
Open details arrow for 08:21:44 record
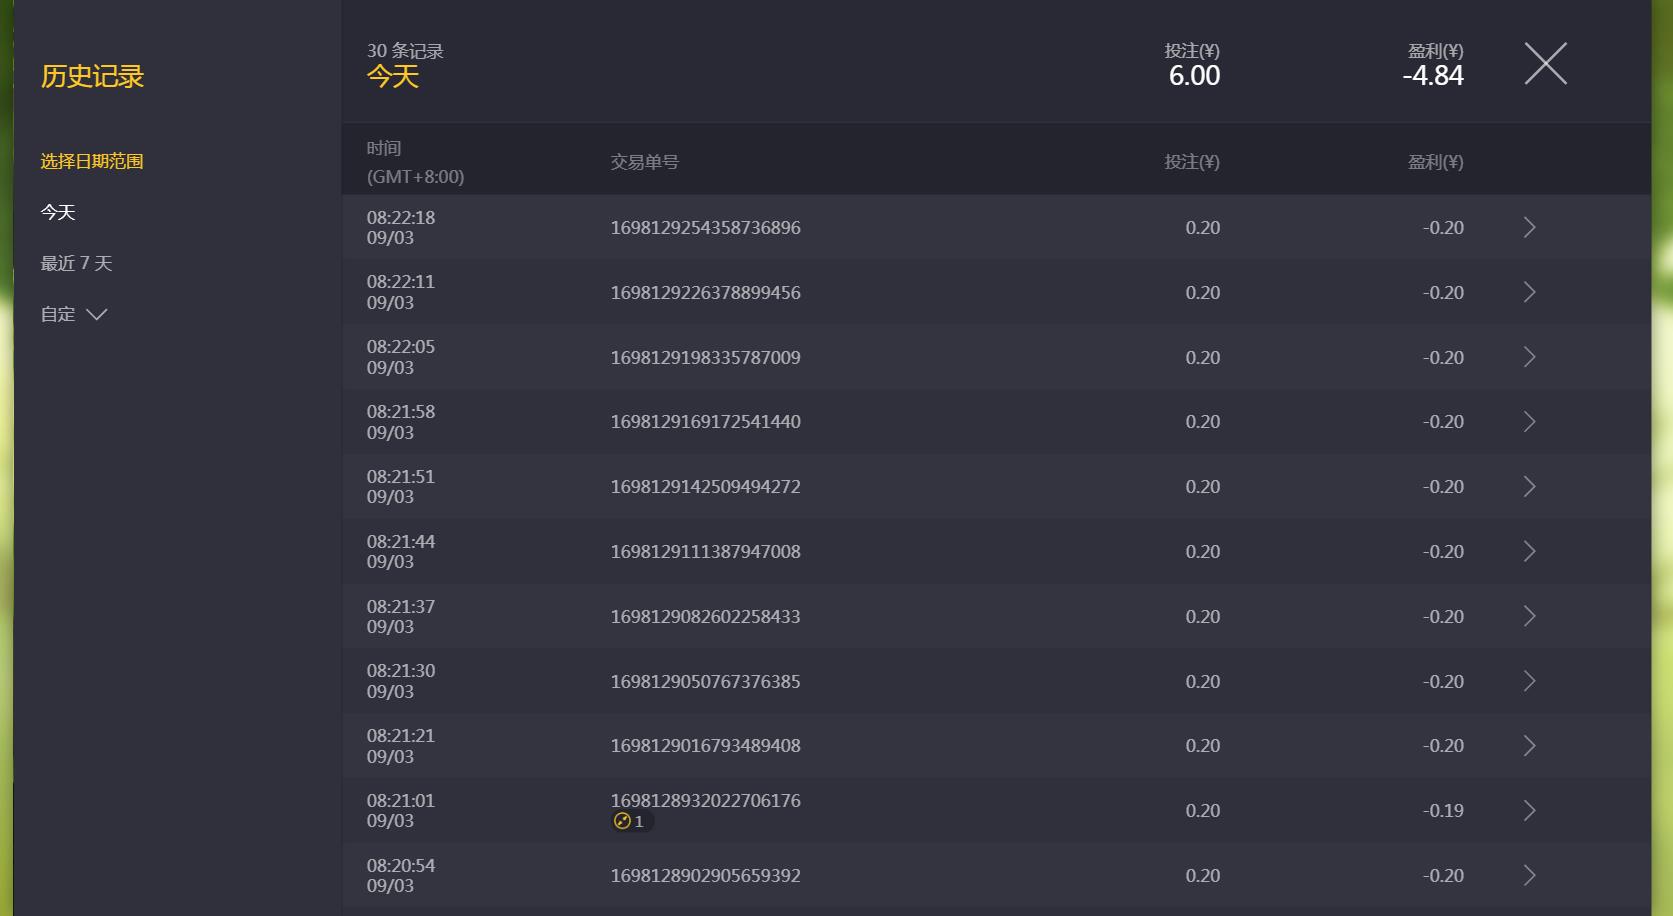click(1529, 551)
